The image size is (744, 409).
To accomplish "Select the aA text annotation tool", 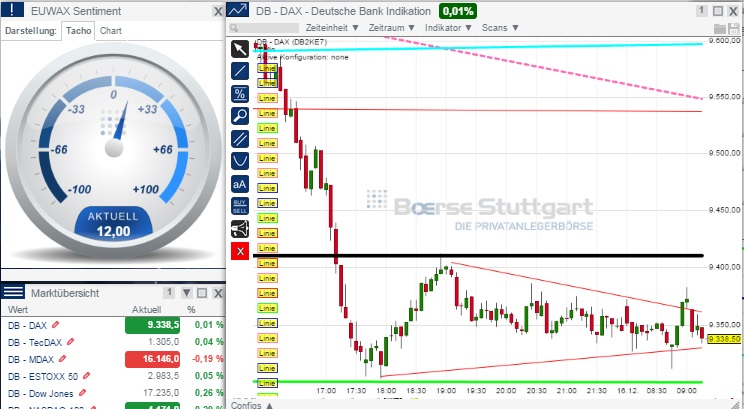I will click(x=240, y=184).
